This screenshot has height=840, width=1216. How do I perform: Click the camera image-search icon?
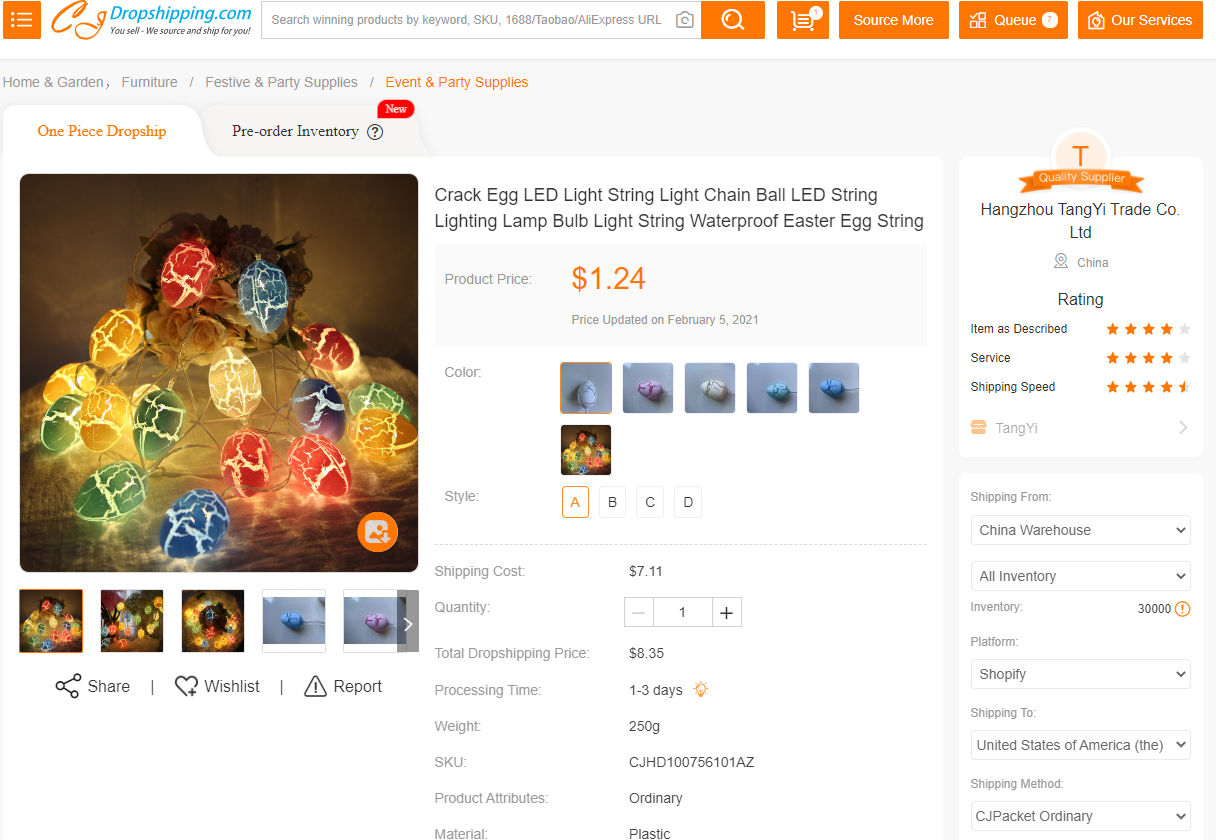click(x=684, y=20)
